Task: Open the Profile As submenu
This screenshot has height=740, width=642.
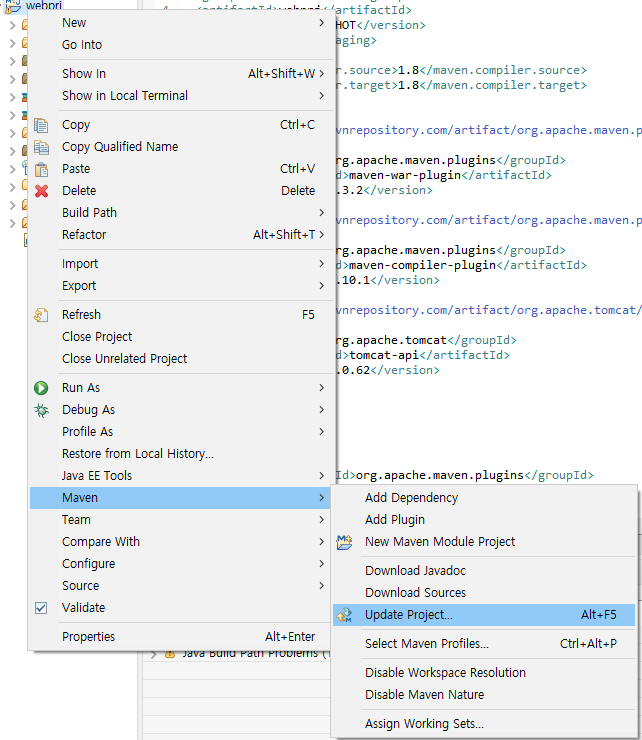Action: pyautogui.click(x=182, y=432)
